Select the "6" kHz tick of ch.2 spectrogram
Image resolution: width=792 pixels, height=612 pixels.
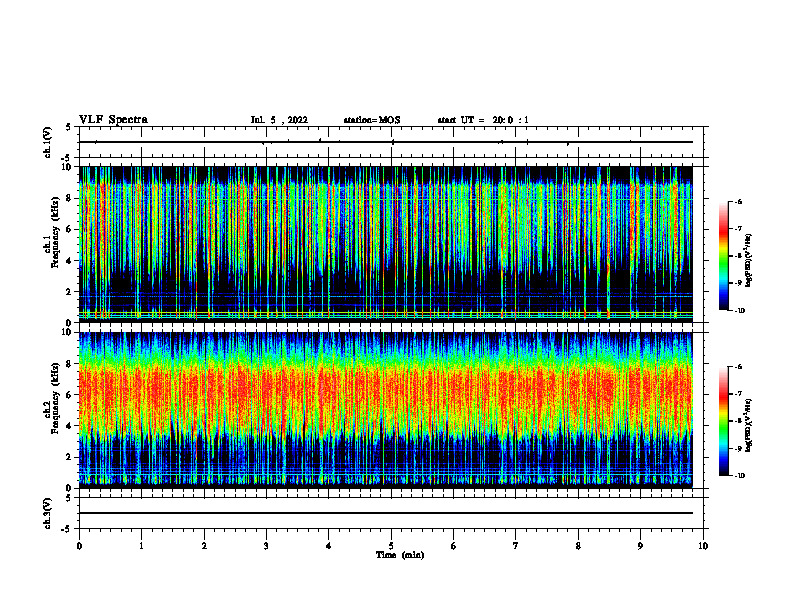(x=70, y=395)
